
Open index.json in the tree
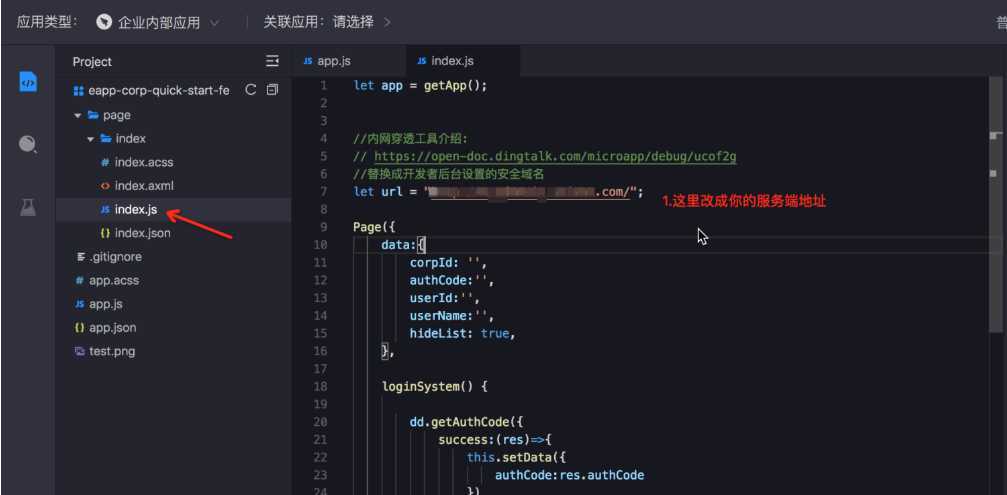pos(143,233)
